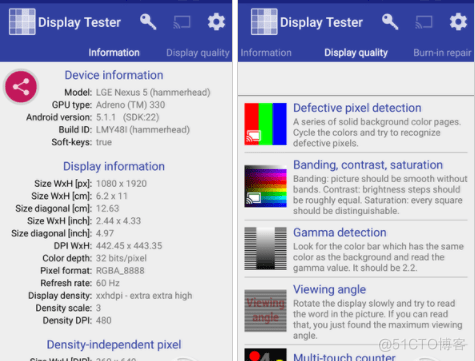475x361 pixels.
Task: Open the key icon in left screen header
Action: tap(148, 22)
